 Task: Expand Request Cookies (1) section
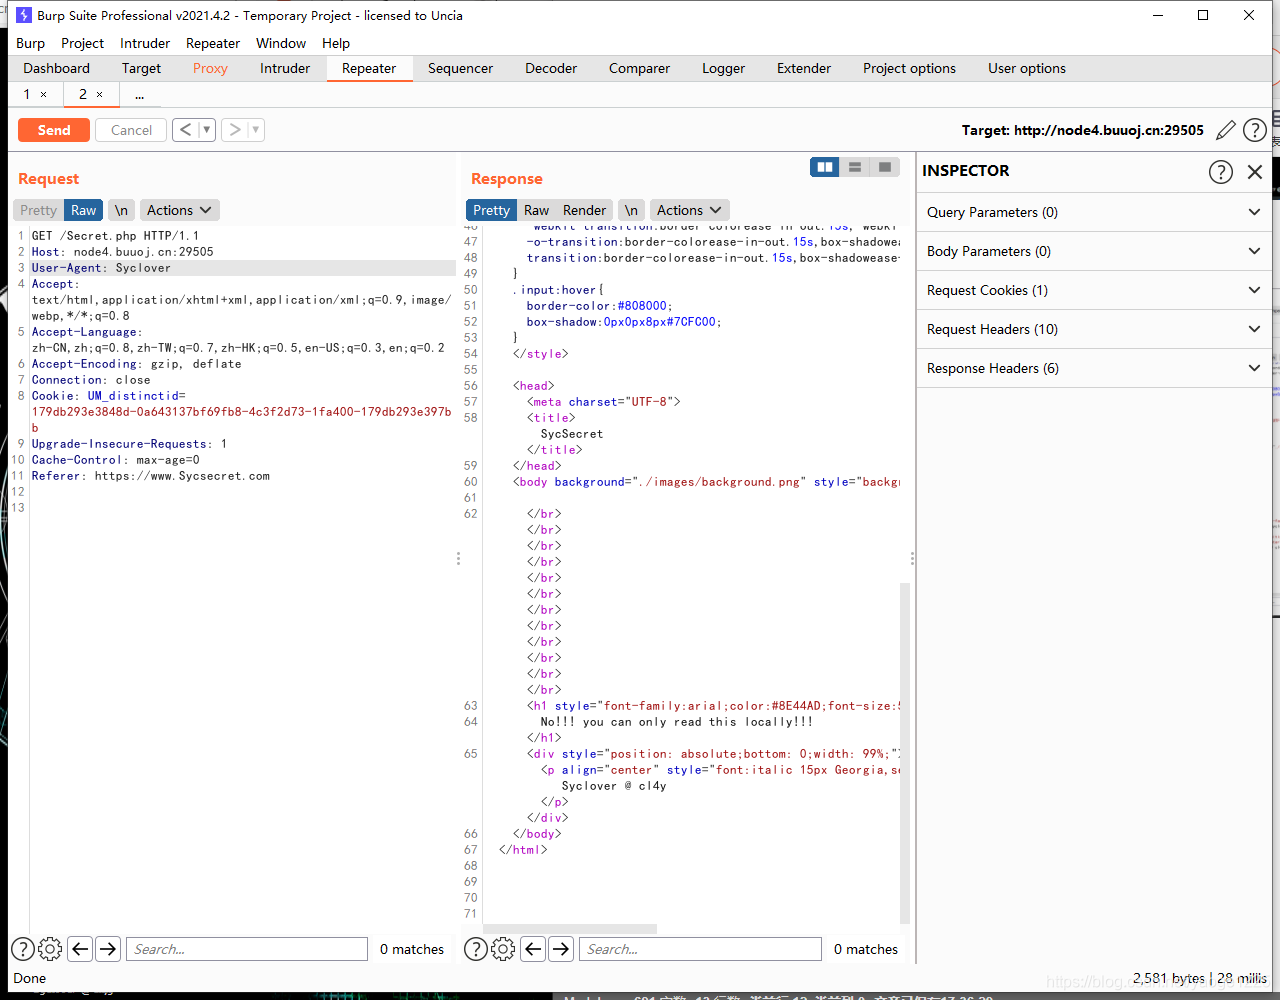point(1094,290)
